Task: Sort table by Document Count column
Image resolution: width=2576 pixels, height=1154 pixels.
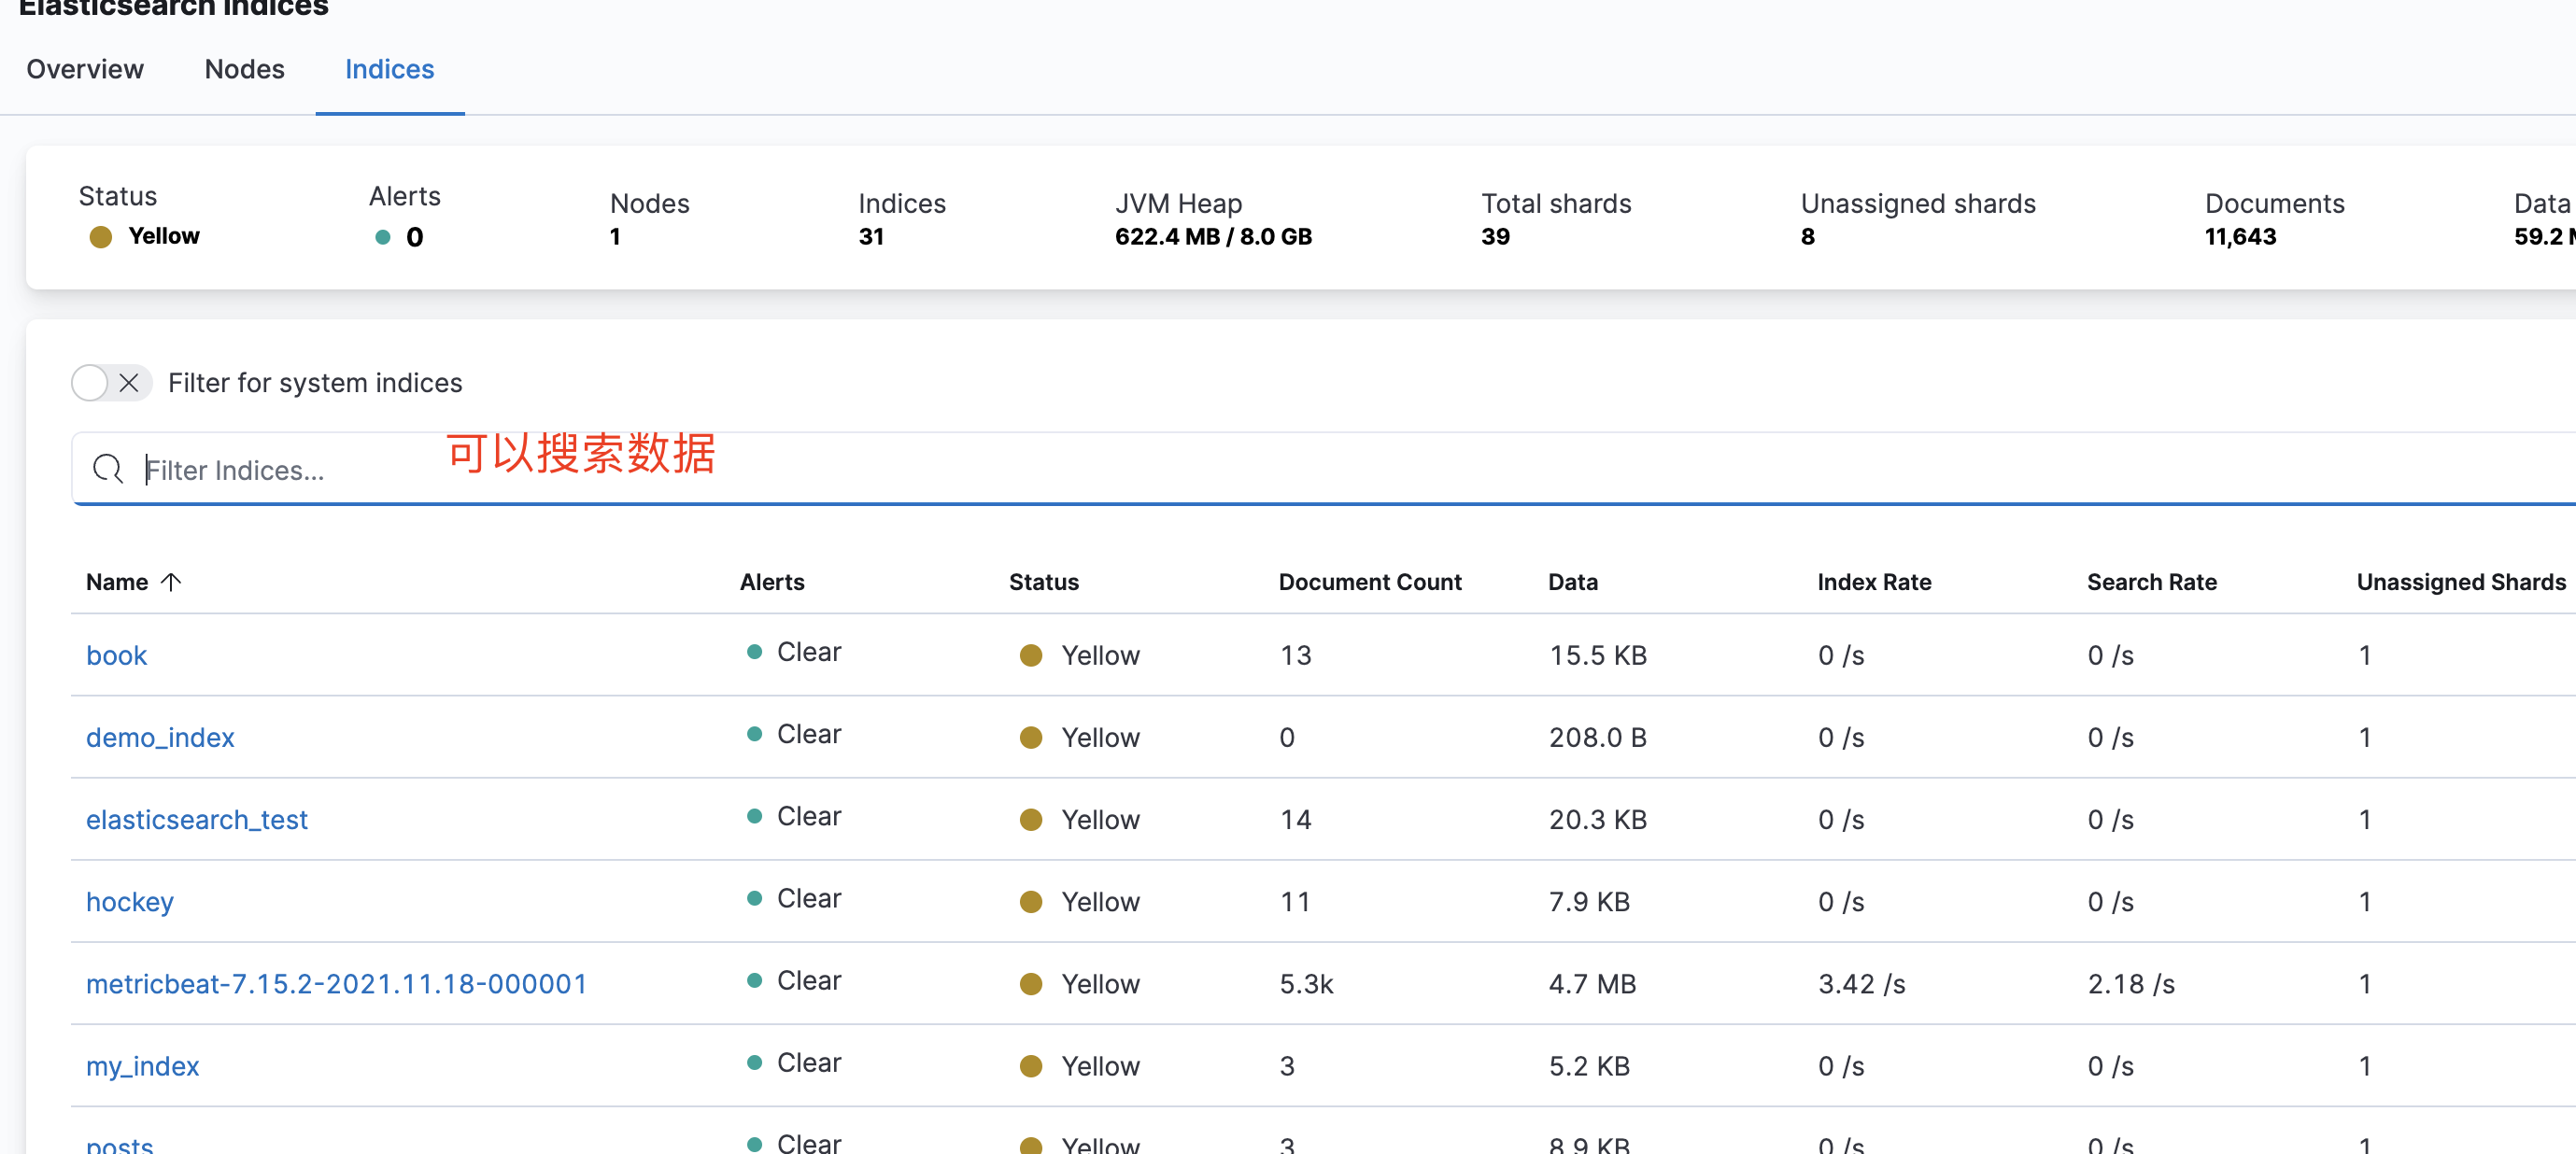Action: (1369, 582)
